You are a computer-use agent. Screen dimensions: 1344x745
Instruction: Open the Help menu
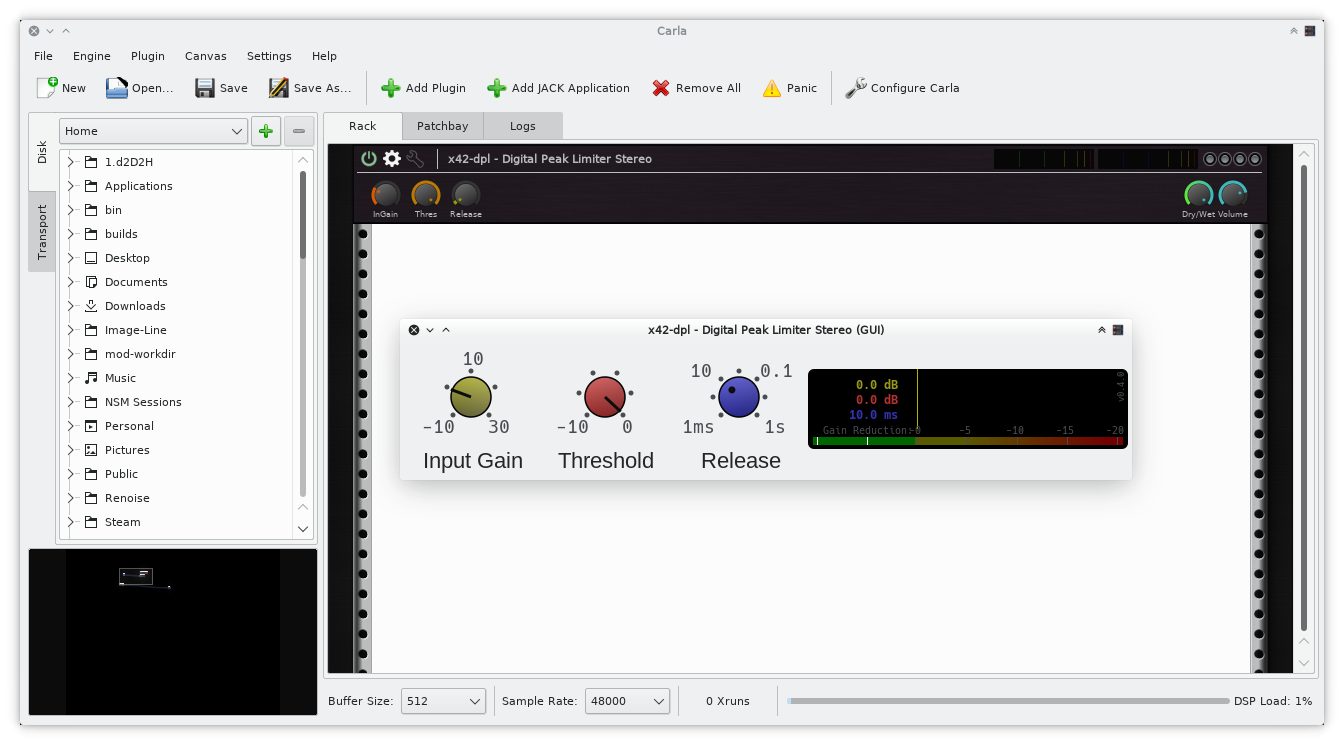tap(324, 56)
